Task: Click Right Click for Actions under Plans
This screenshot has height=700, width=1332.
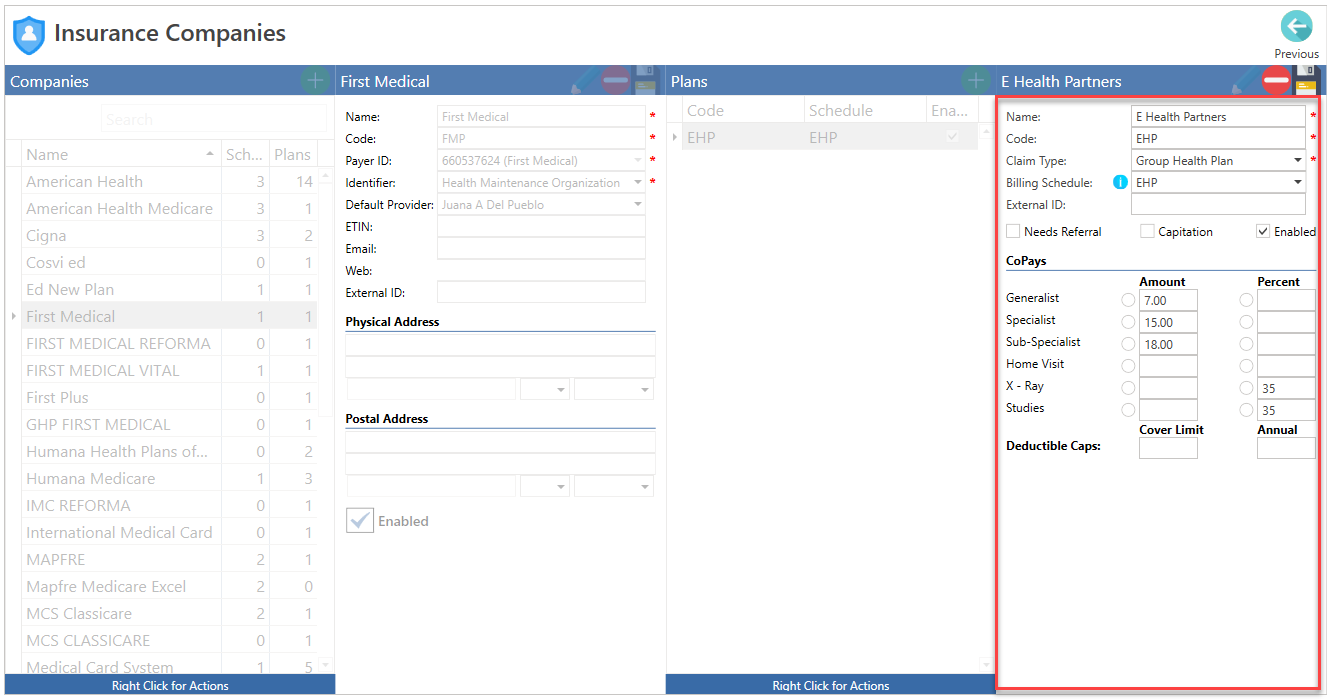Action: click(830, 686)
